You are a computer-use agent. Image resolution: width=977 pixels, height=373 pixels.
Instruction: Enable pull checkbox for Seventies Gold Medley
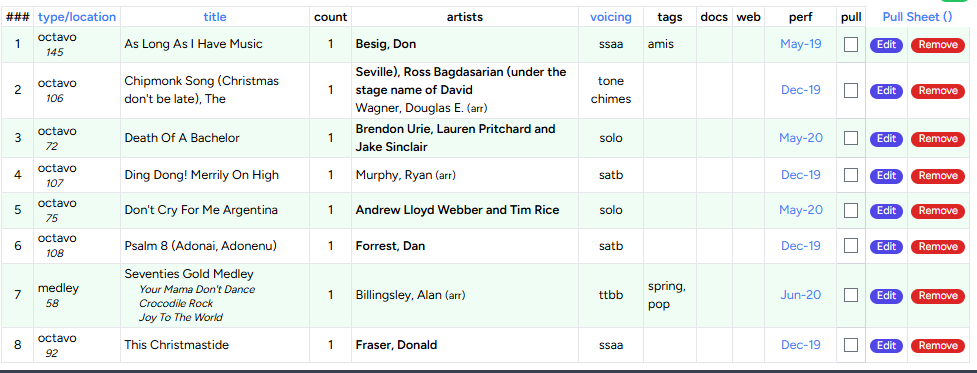pyautogui.click(x=851, y=295)
